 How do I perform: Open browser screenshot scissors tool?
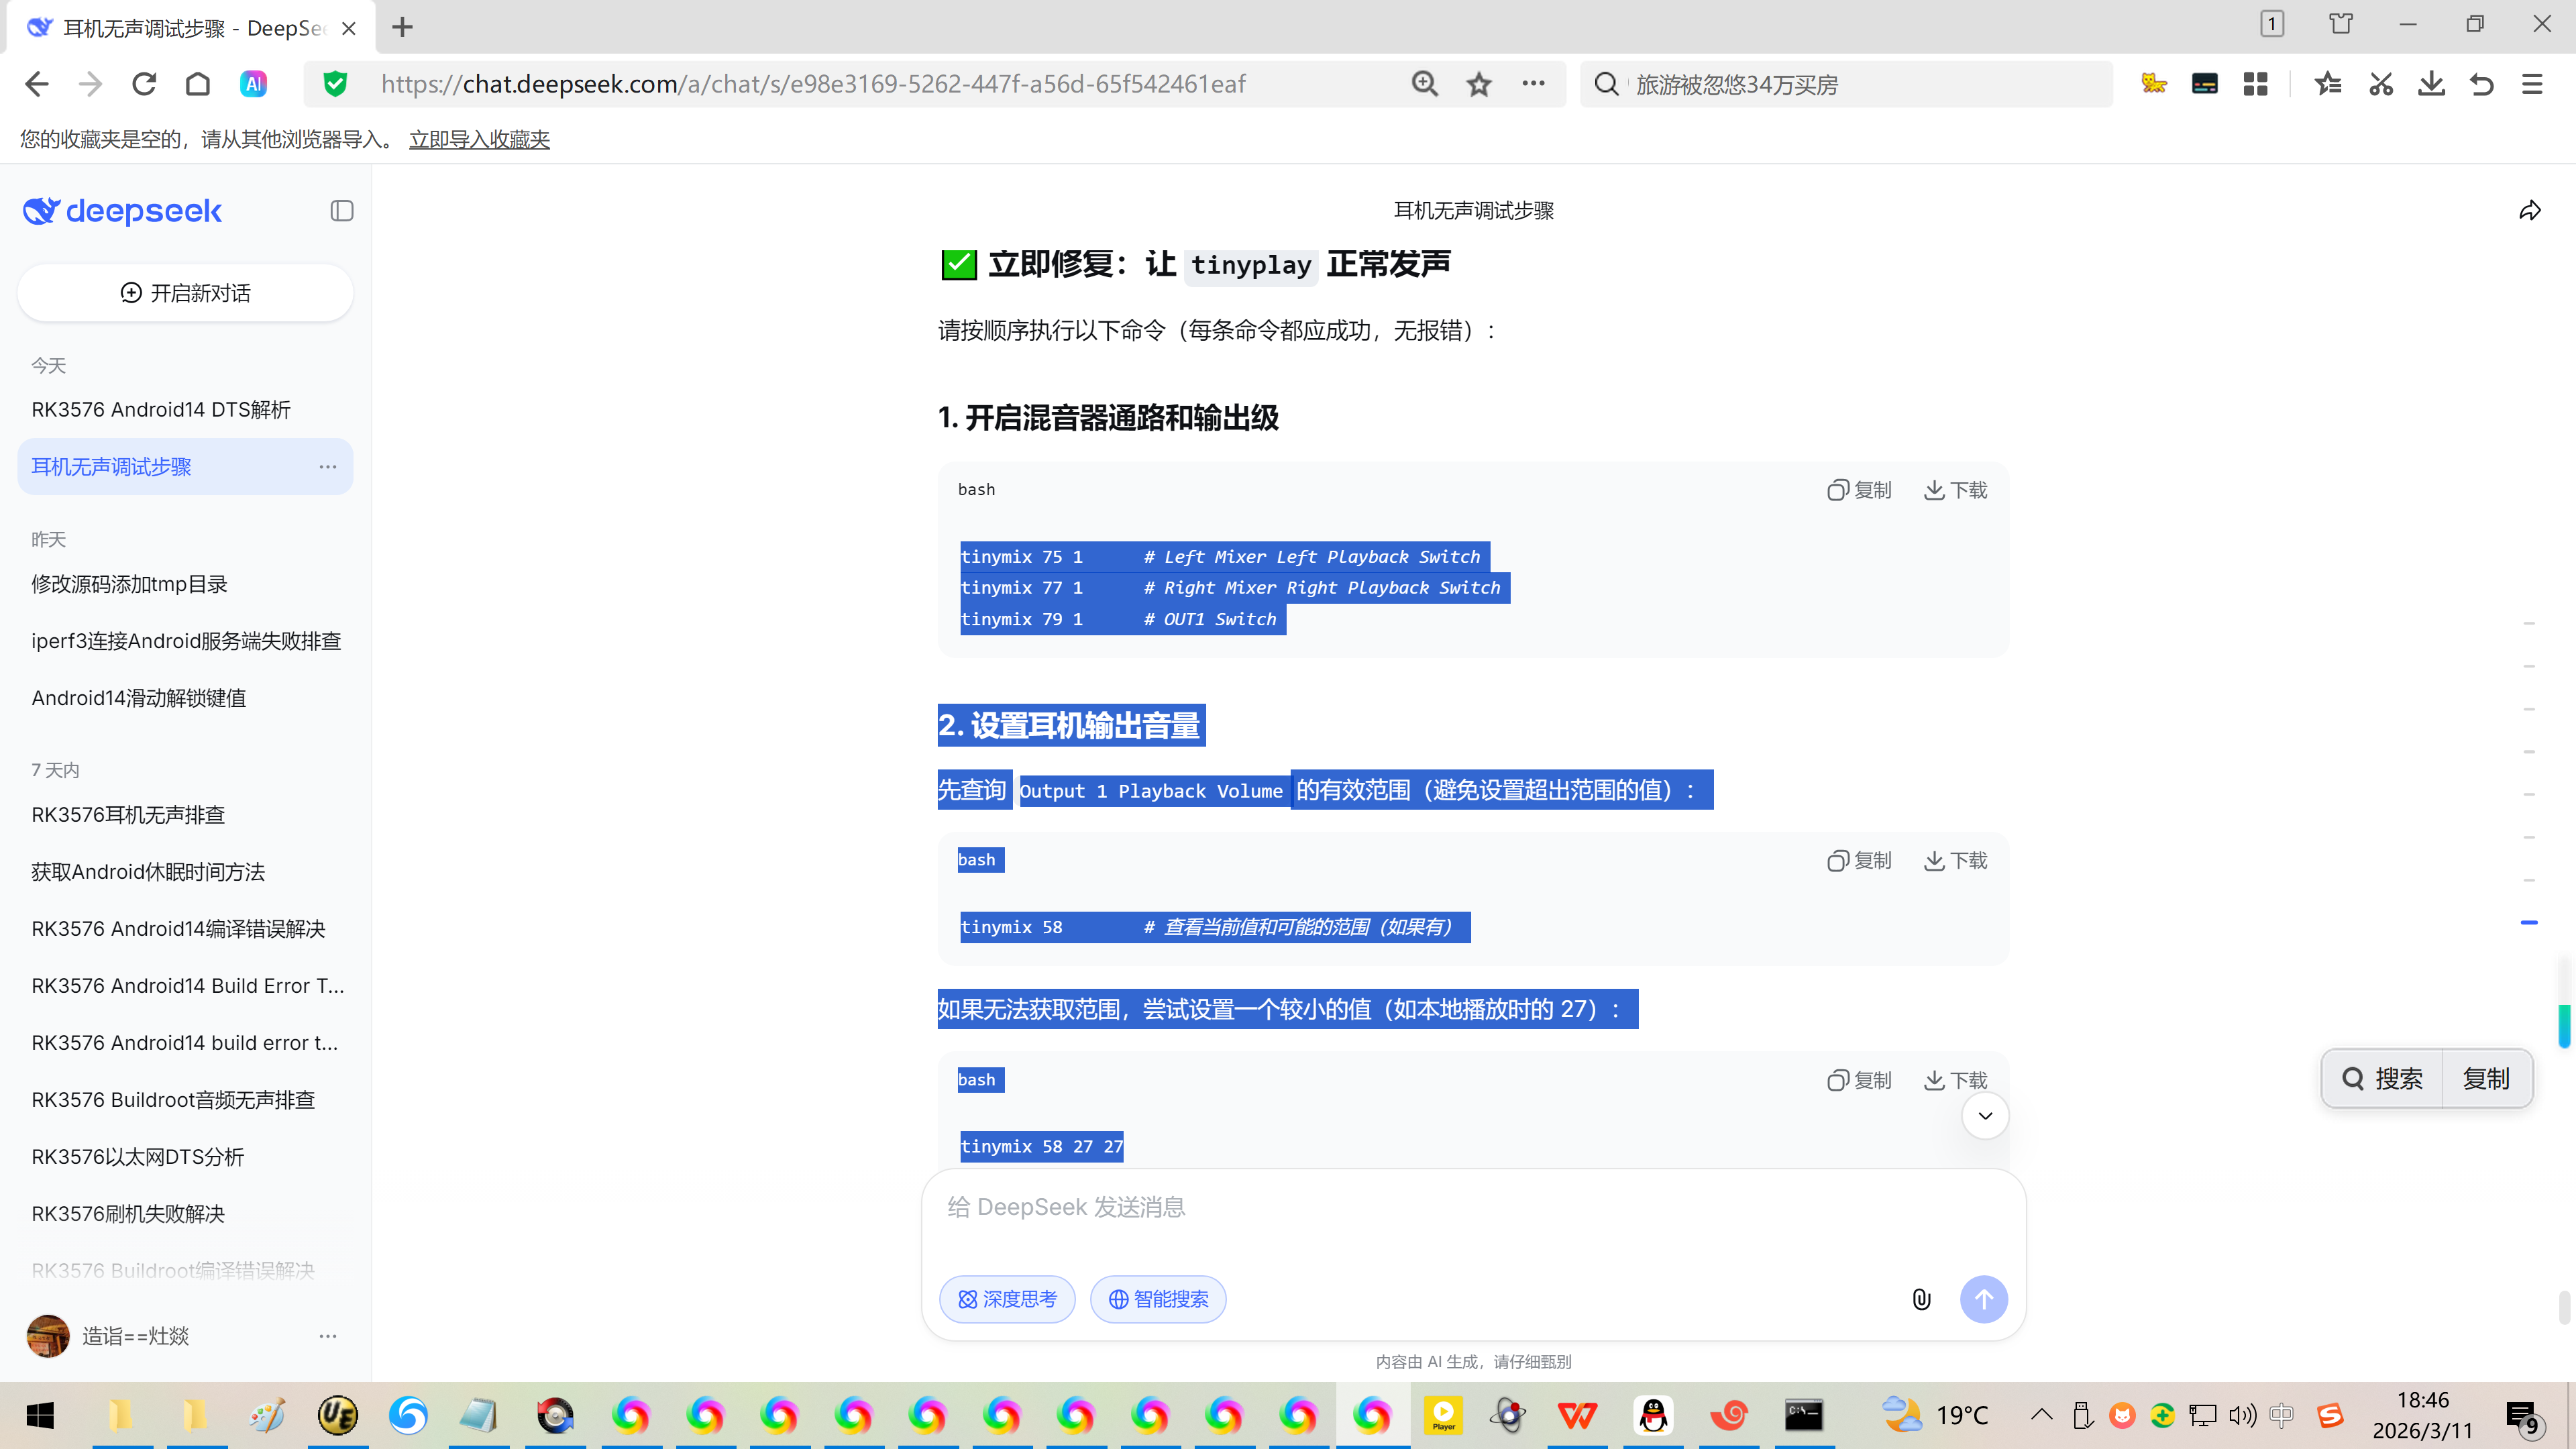2381,84
